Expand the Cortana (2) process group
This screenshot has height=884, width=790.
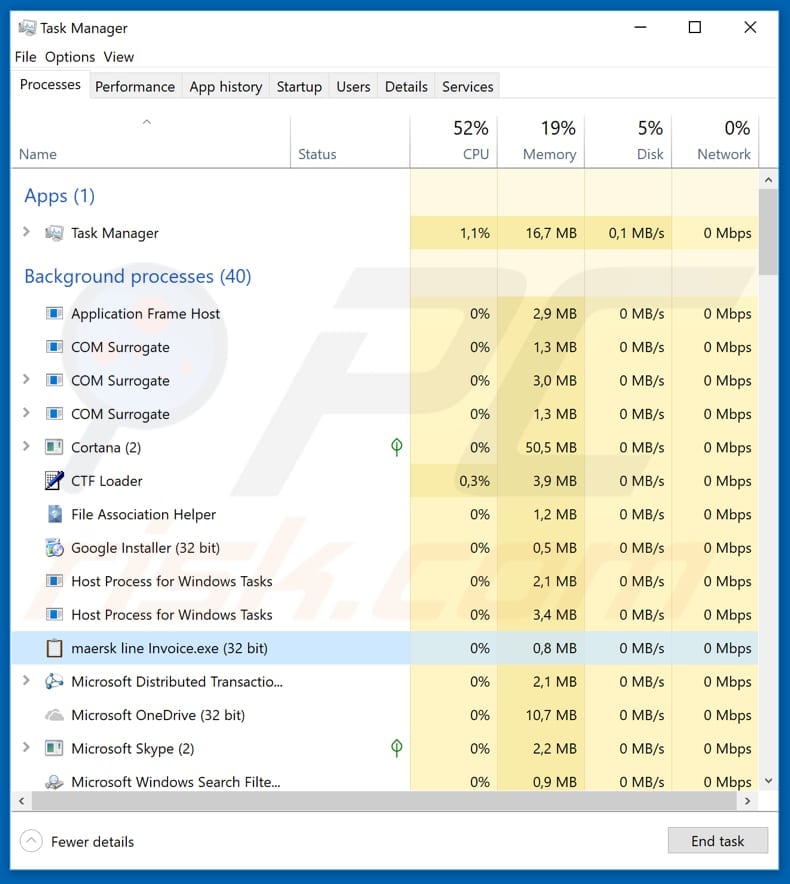(x=26, y=446)
